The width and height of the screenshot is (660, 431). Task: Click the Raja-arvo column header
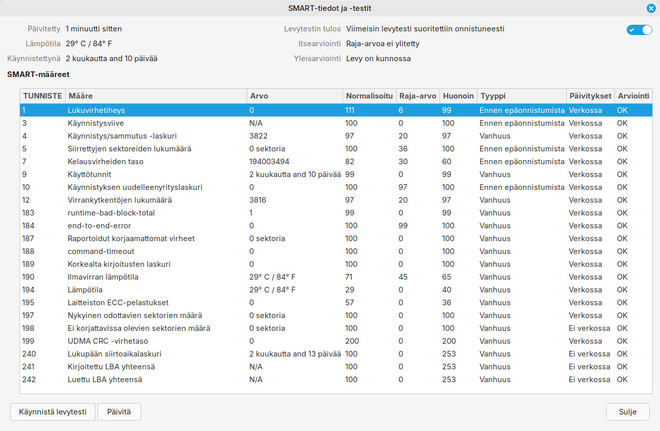point(418,96)
